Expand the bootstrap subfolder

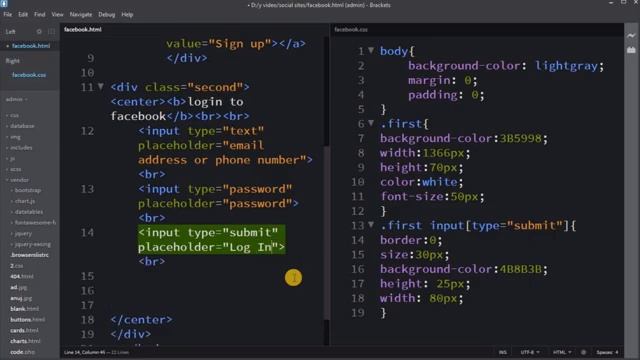26,191
